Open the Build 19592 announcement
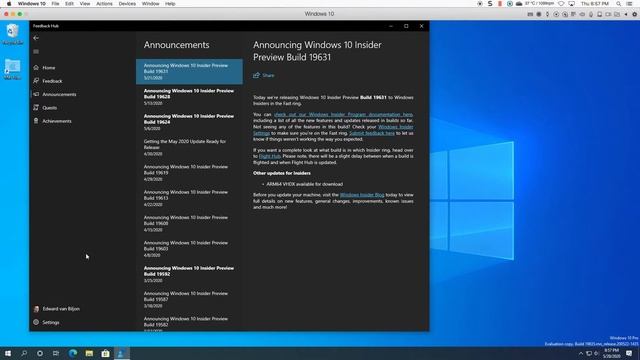The height and width of the screenshot is (360, 640). 189,274
